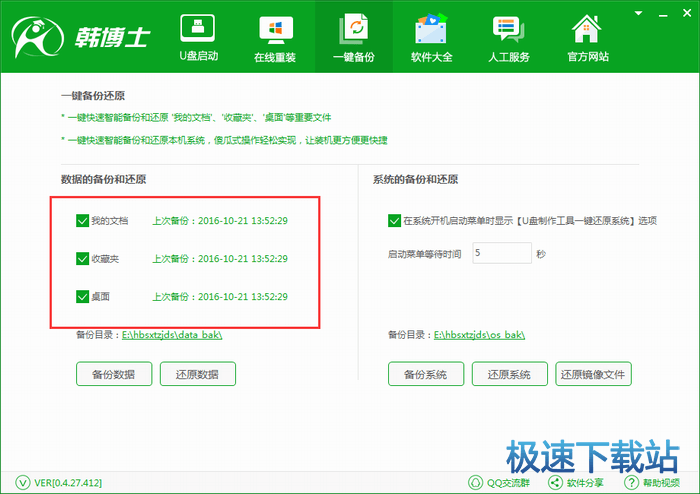Click the 备份系统 button
Image resolution: width=700 pixels, height=494 pixels.
426,374
